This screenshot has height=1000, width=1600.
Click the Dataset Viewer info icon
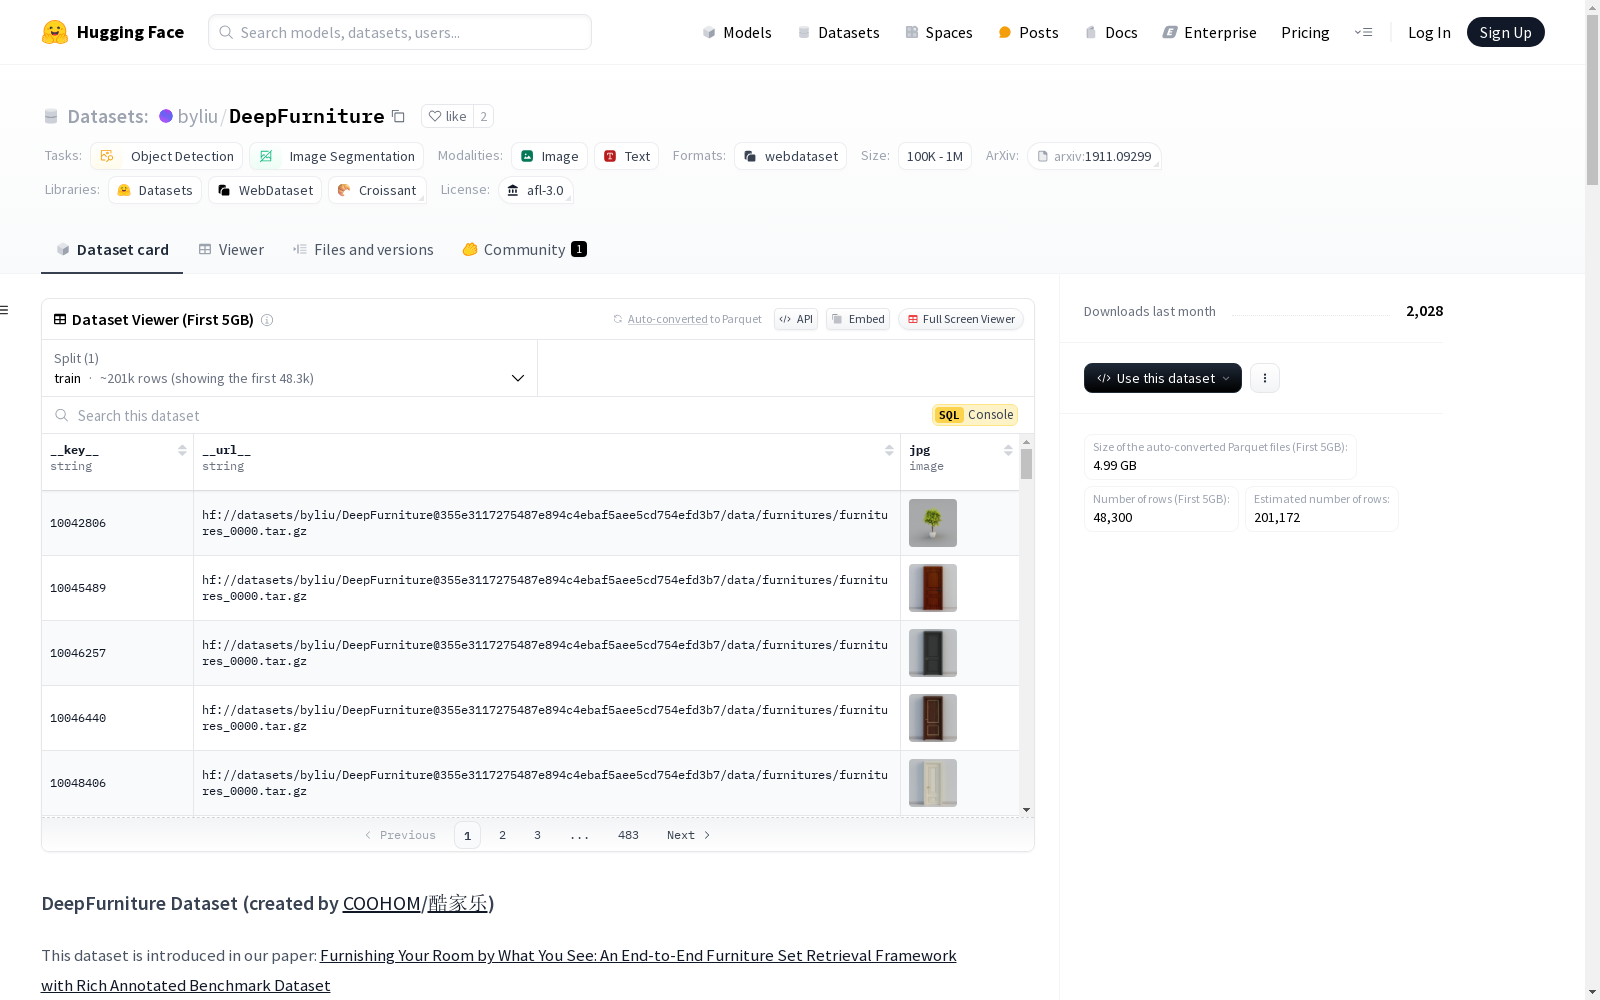click(x=267, y=320)
